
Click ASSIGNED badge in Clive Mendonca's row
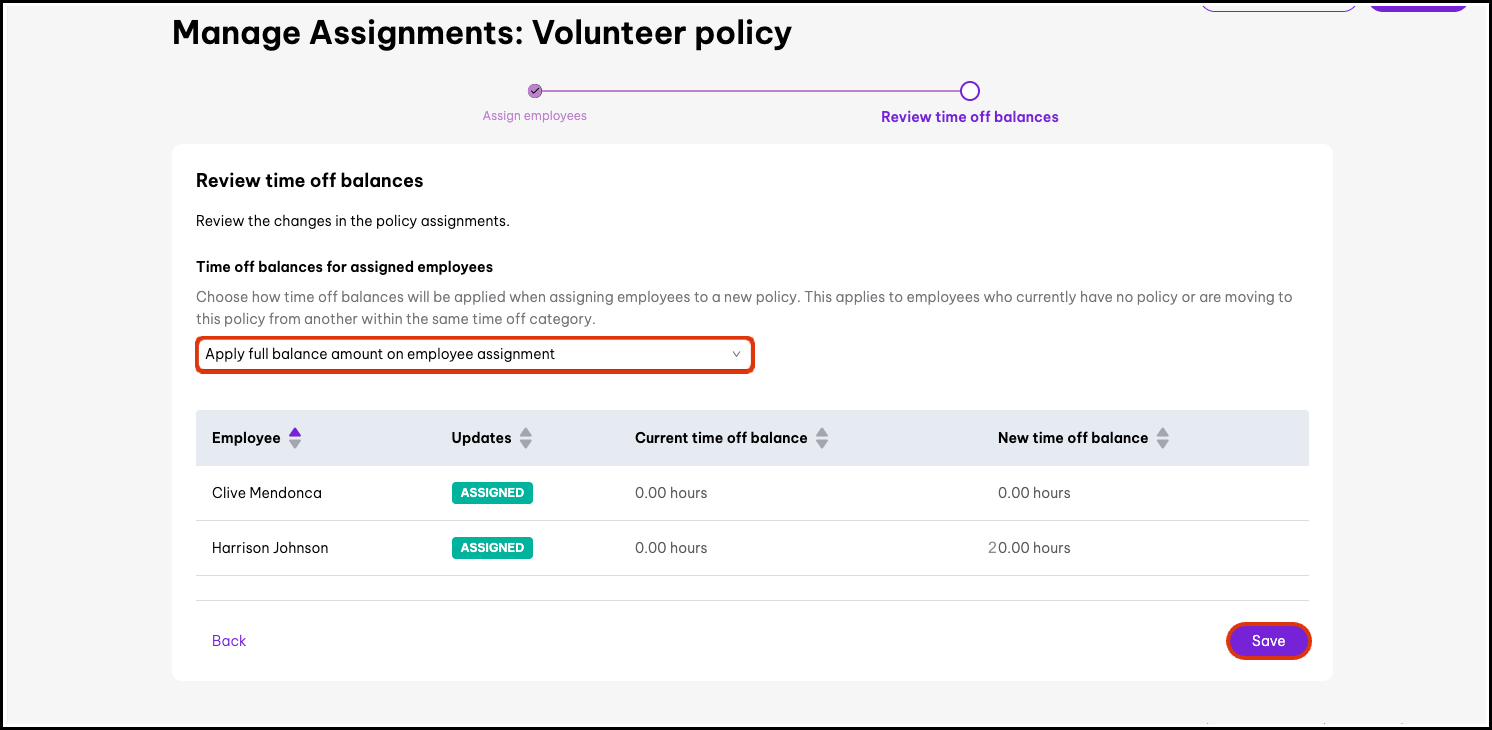pyautogui.click(x=492, y=493)
